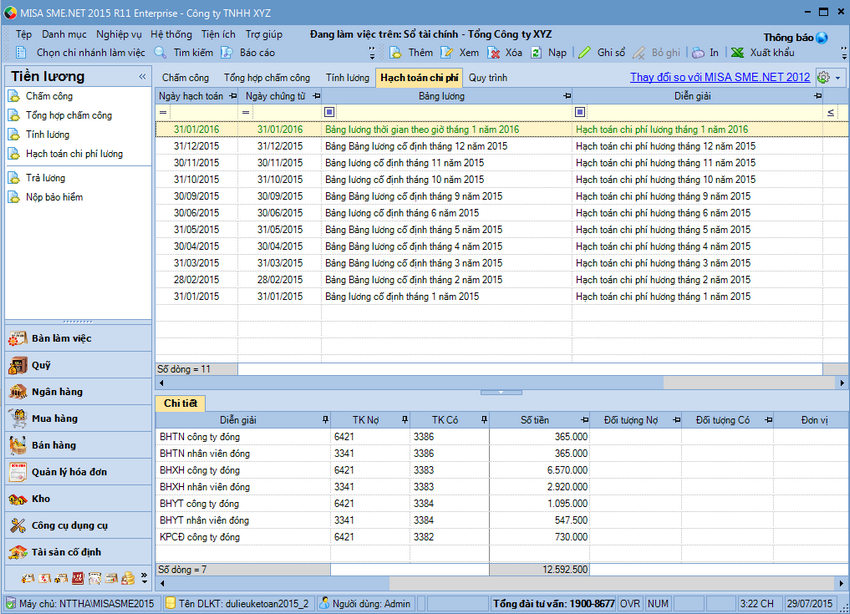Open filter operator for Ngày hạch toán
This screenshot has height=614, width=850.
[163, 113]
